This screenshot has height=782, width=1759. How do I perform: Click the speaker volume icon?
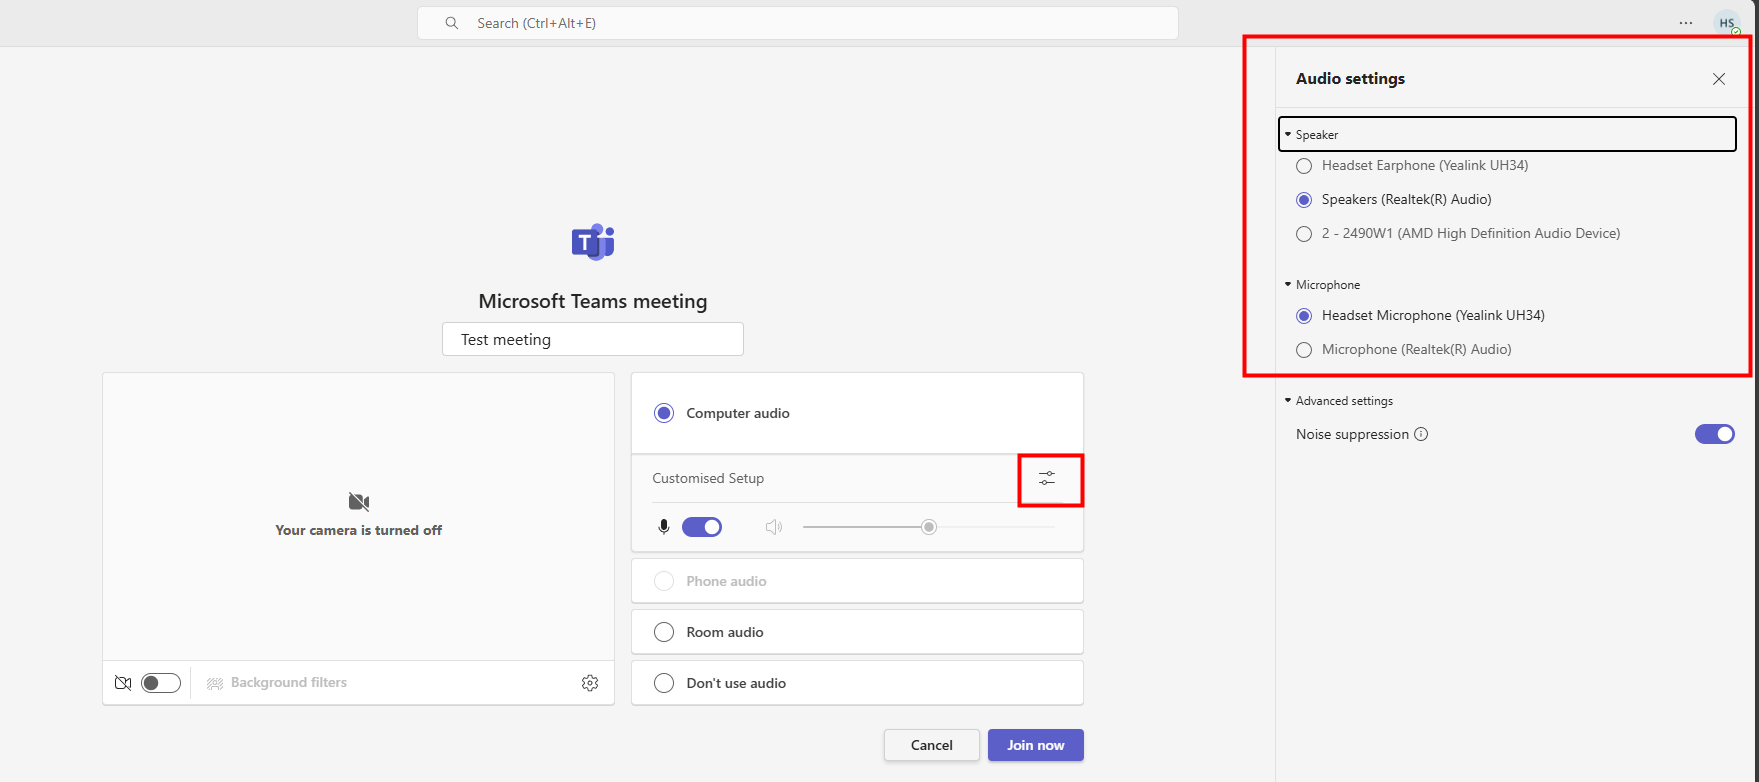point(774,527)
